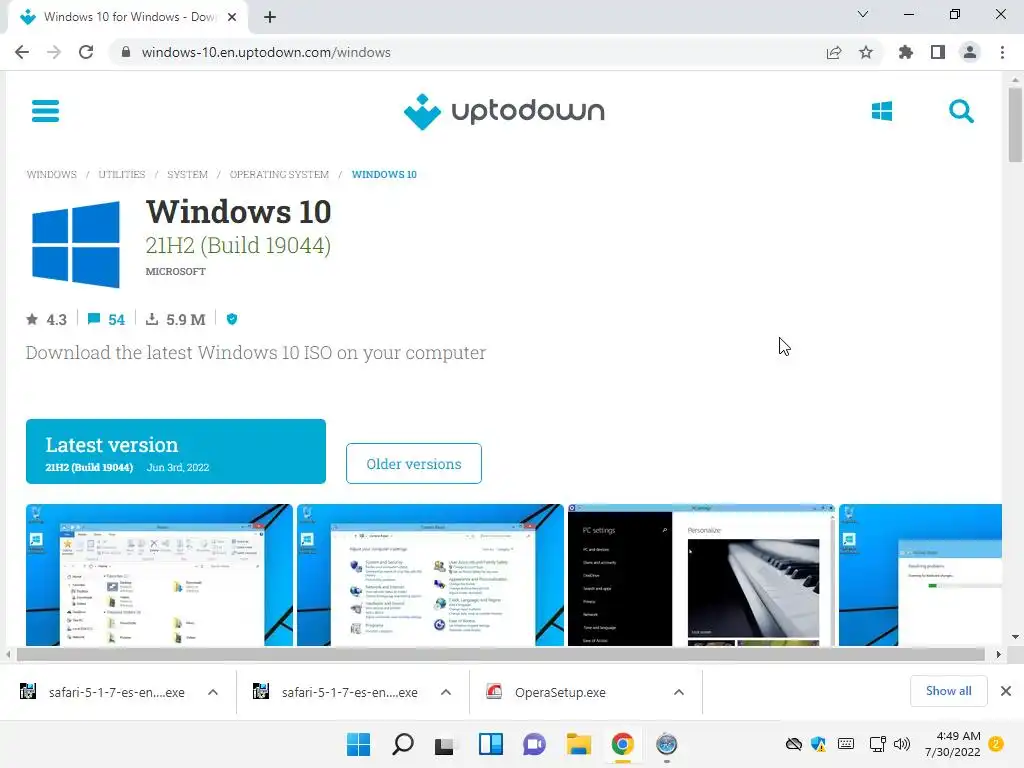
Task: Expand options for second safari download
Action: click(x=446, y=692)
